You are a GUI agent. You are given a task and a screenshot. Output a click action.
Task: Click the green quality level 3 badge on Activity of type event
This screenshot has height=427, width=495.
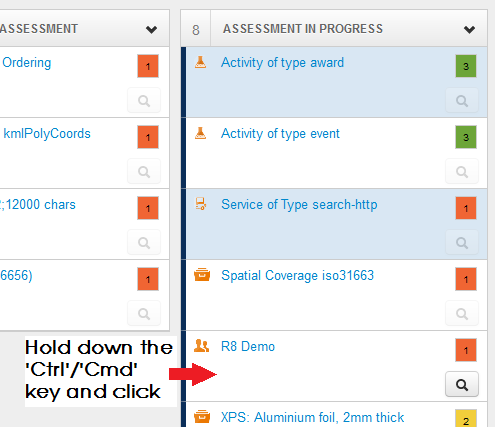(466, 137)
